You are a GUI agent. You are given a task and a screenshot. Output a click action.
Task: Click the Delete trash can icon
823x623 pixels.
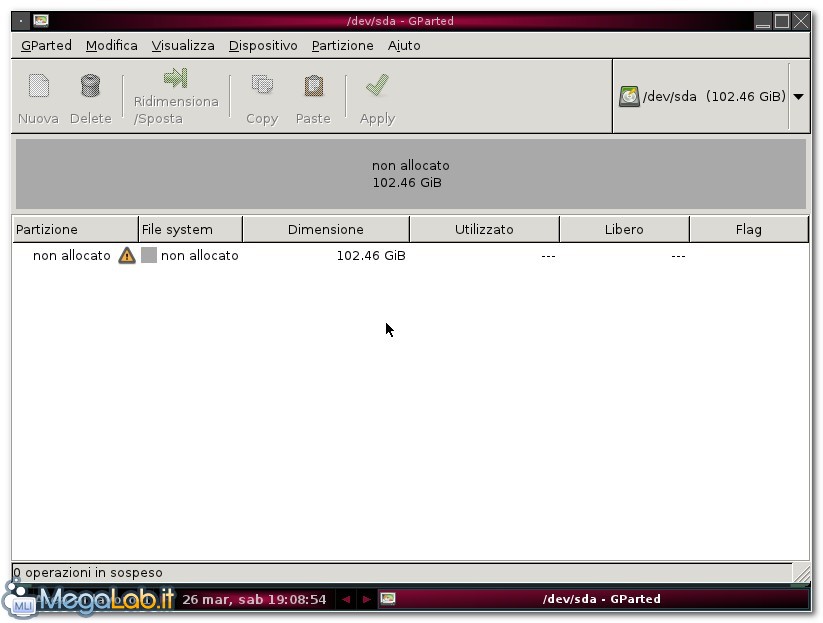90,85
